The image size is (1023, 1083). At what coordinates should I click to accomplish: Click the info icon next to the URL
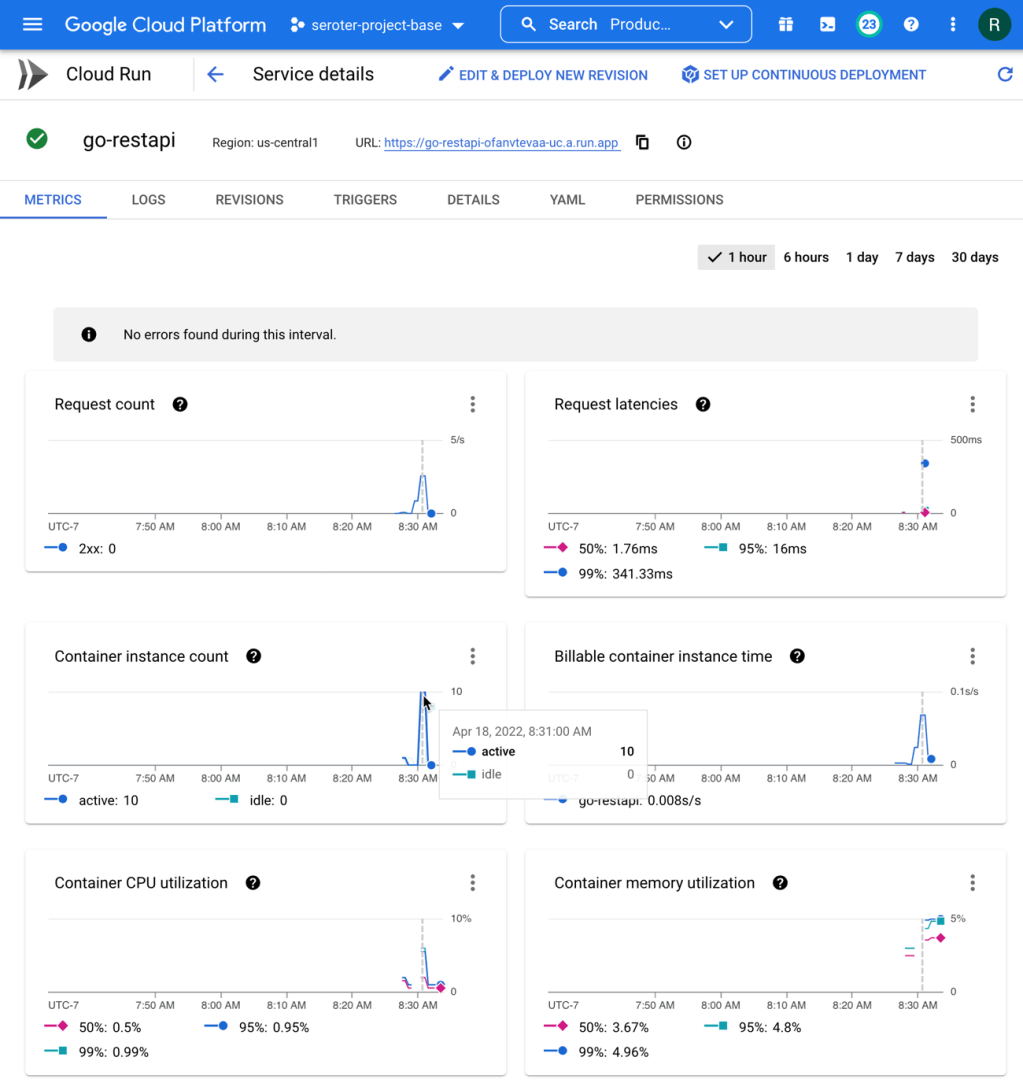683,142
